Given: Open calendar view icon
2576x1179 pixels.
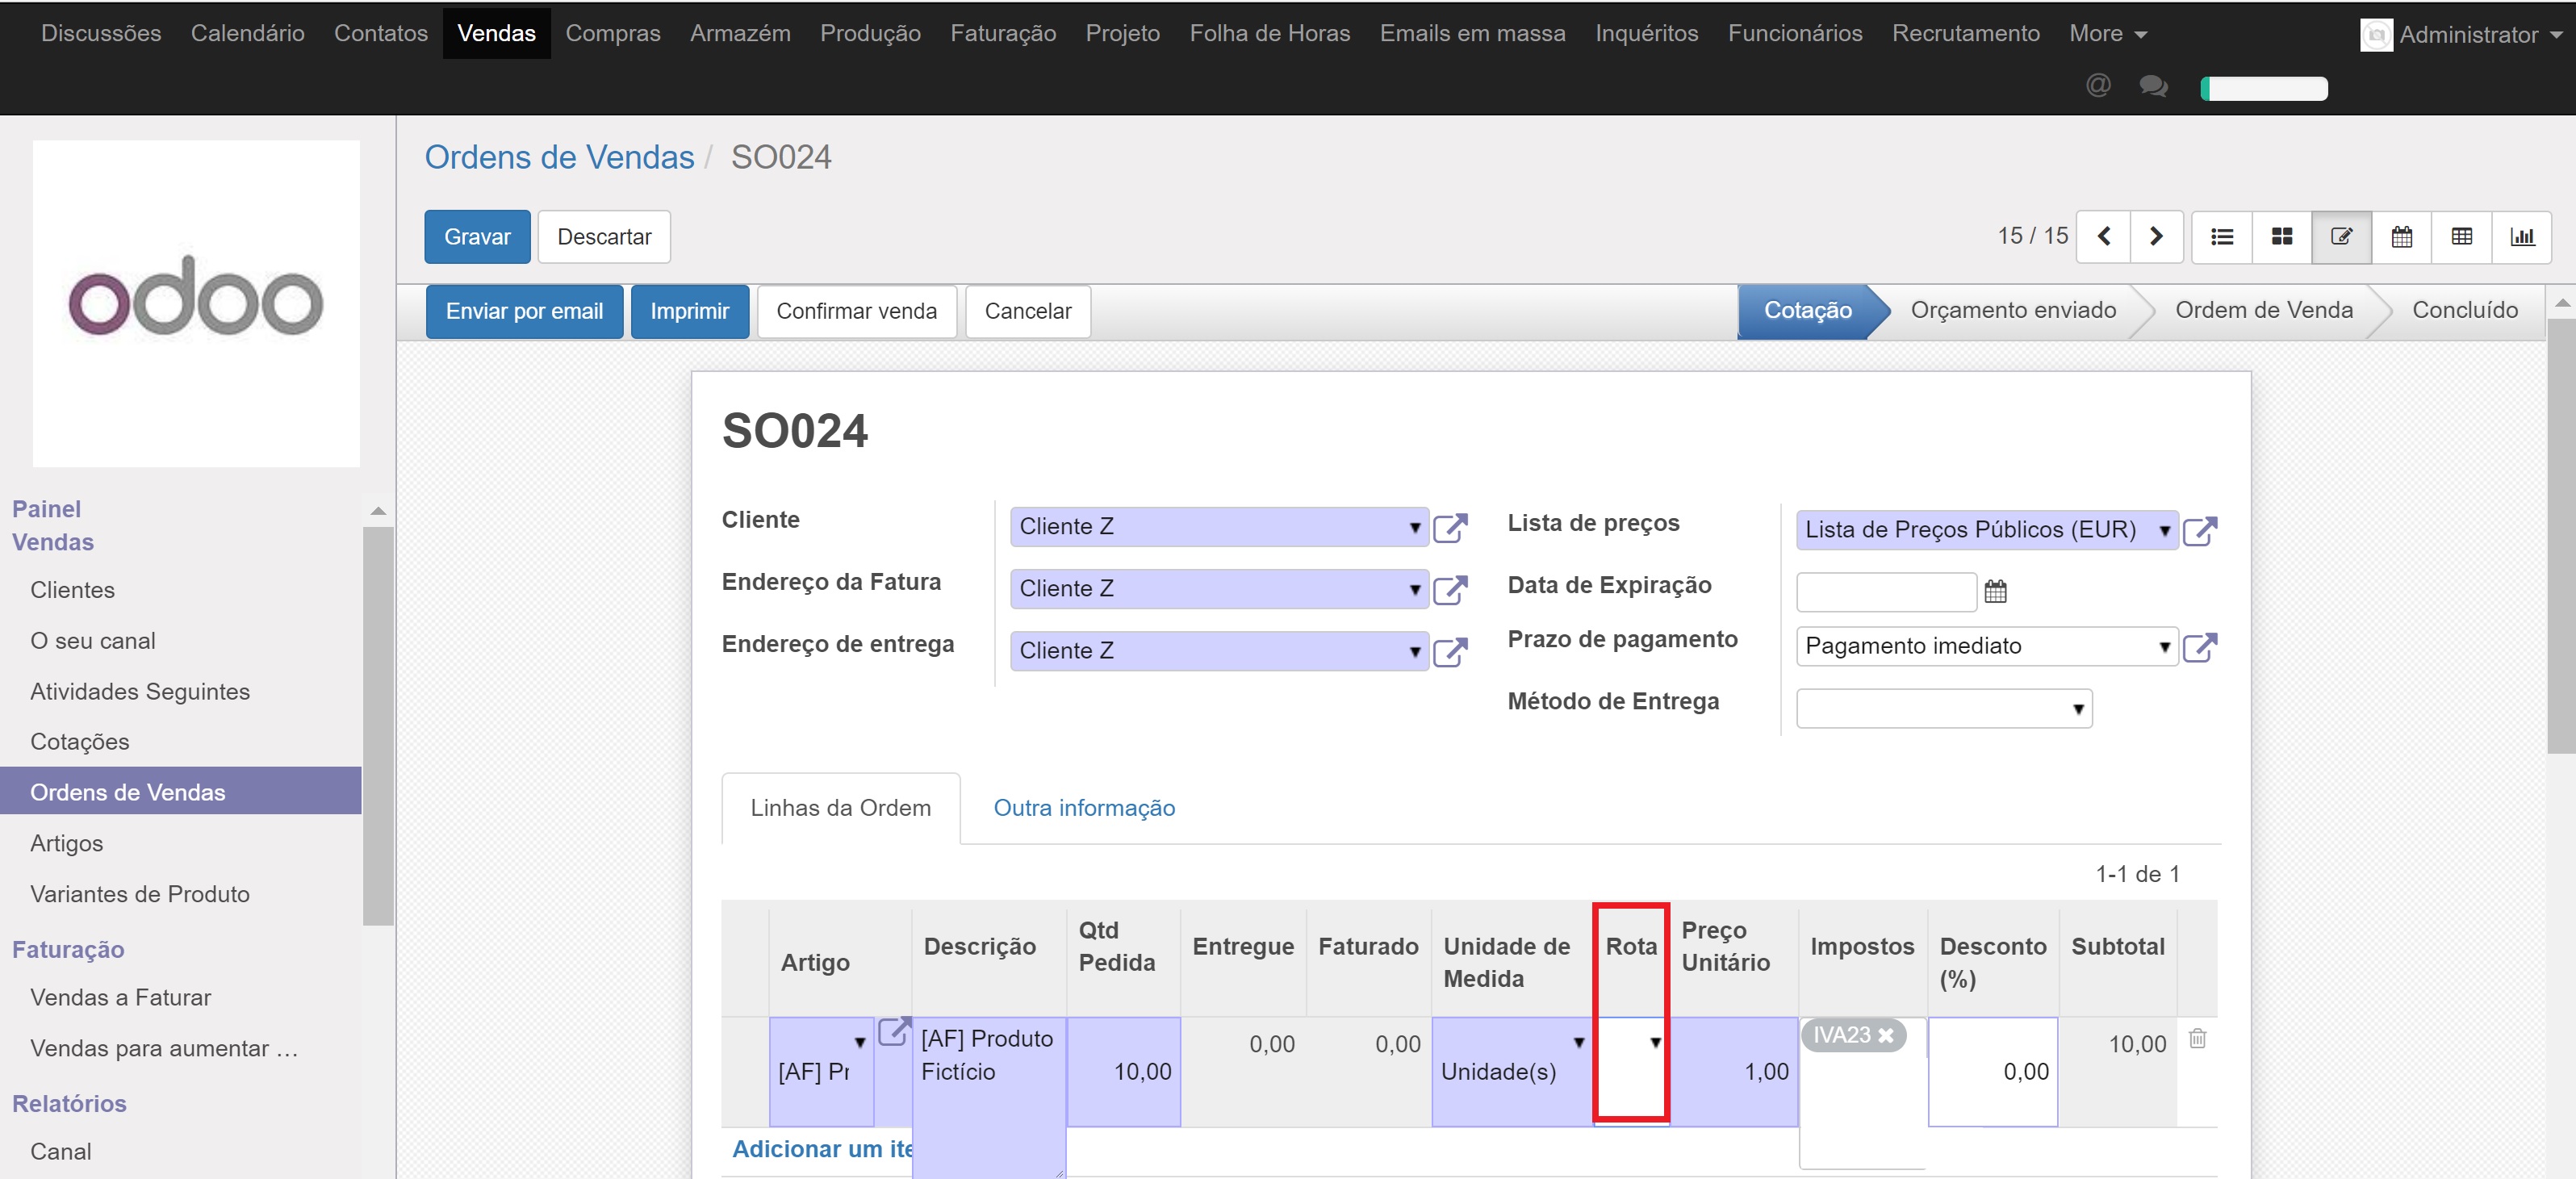Looking at the screenshot, I should click(2401, 237).
